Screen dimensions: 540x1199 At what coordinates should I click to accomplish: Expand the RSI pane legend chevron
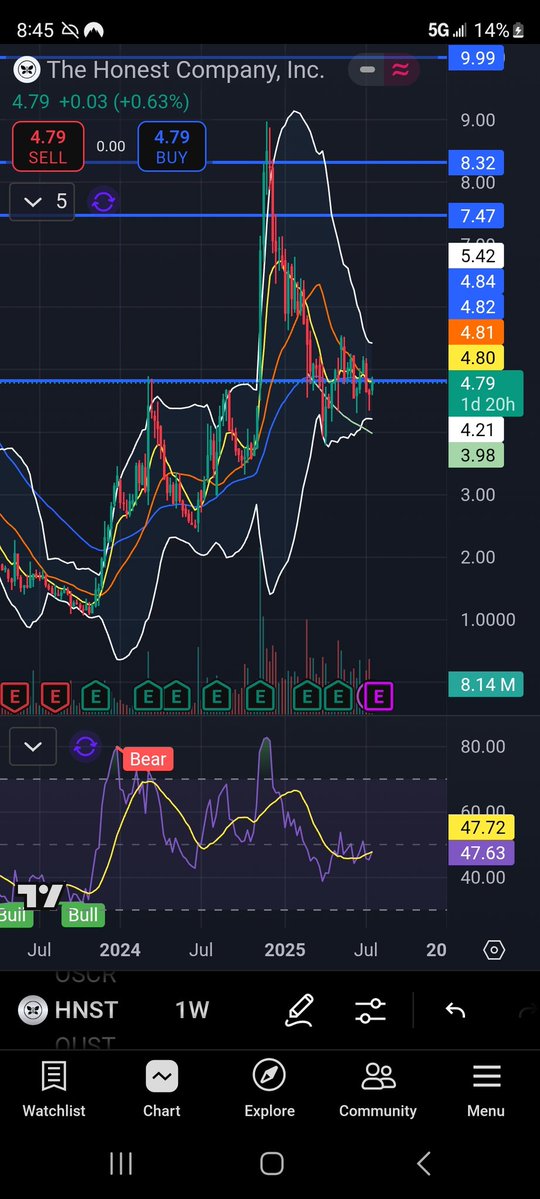click(x=33, y=747)
